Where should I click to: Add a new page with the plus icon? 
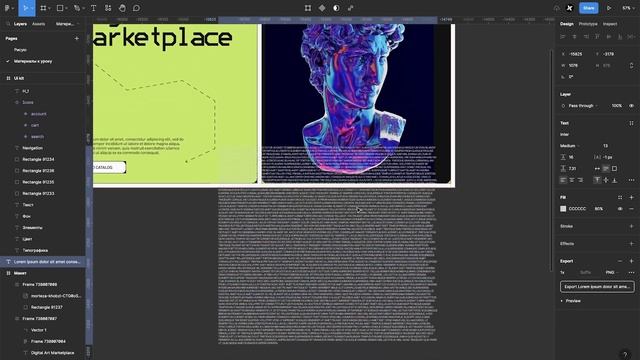click(x=76, y=38)
